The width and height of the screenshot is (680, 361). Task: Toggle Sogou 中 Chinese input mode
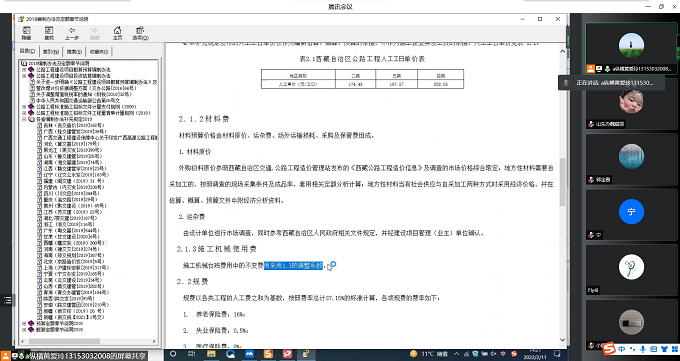pyautogui.click(x=622, y=349)
